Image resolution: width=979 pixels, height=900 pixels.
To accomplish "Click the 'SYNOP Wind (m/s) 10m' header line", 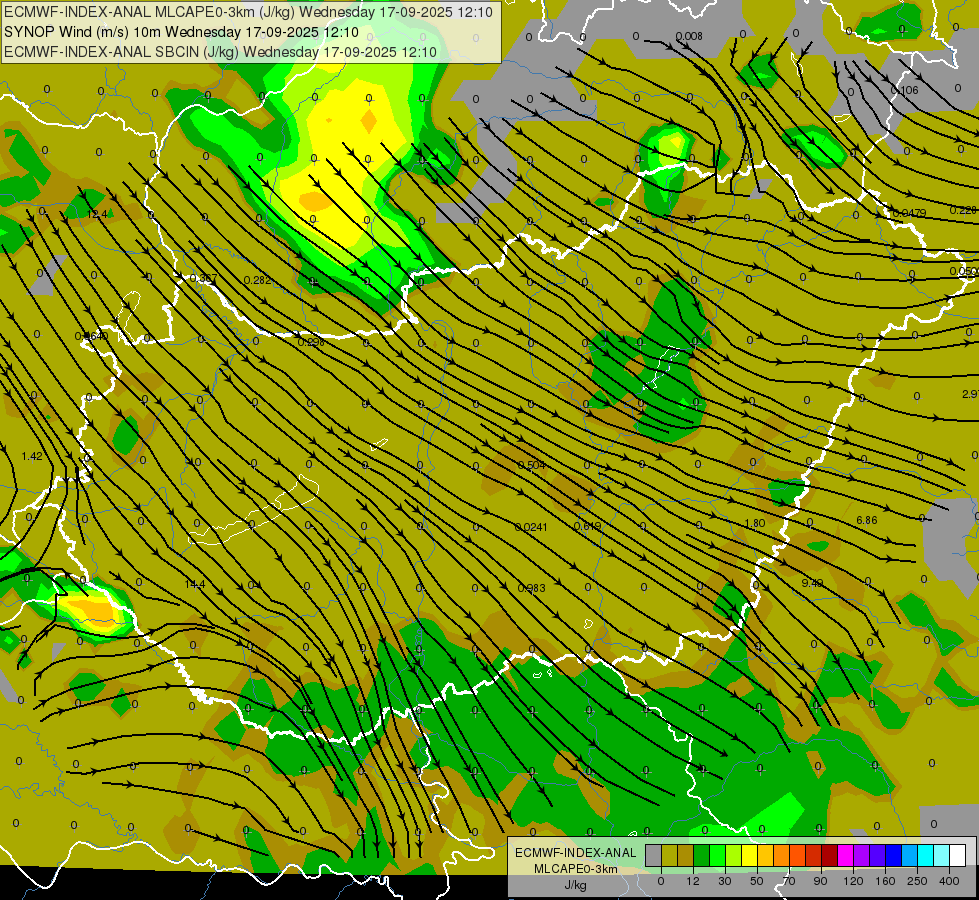I will 181,32.
